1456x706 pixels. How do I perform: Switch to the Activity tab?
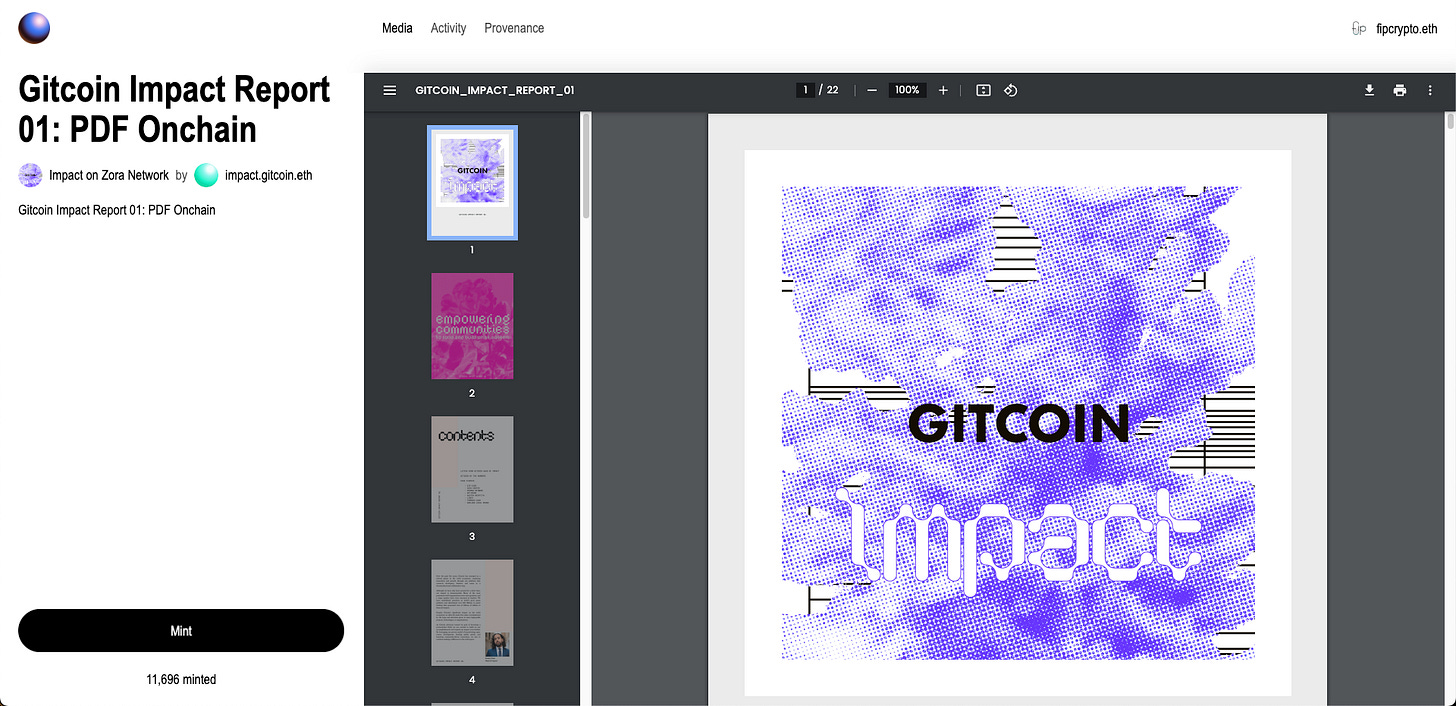point(448,28)
